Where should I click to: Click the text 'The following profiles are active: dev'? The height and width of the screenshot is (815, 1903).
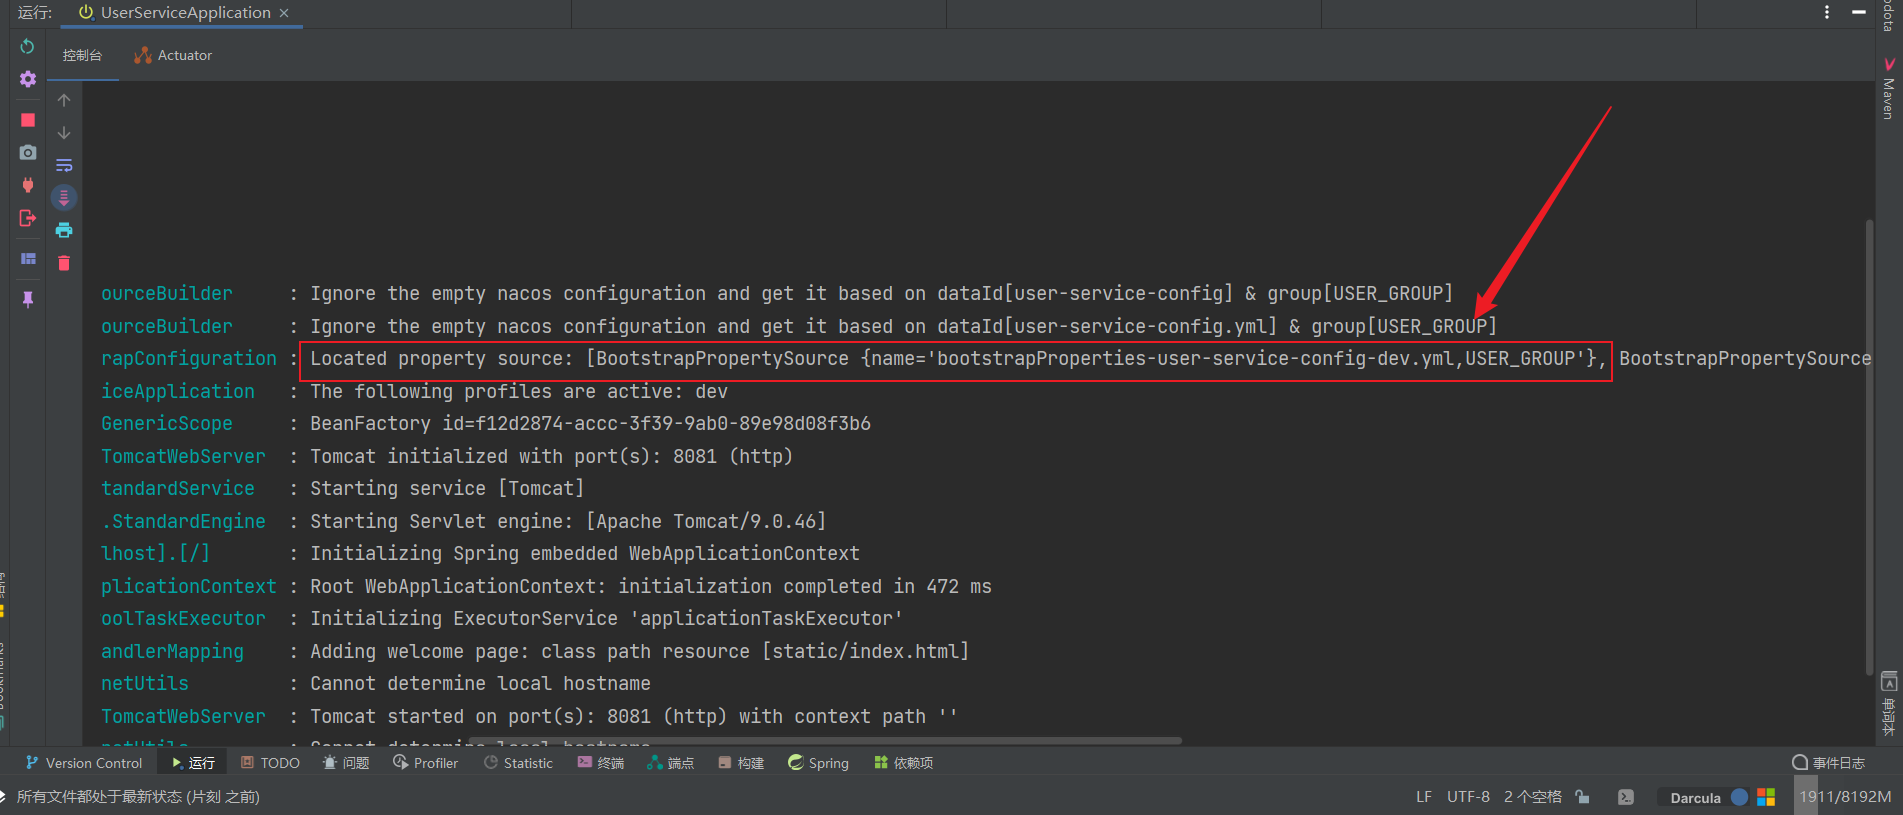(518, 391)
